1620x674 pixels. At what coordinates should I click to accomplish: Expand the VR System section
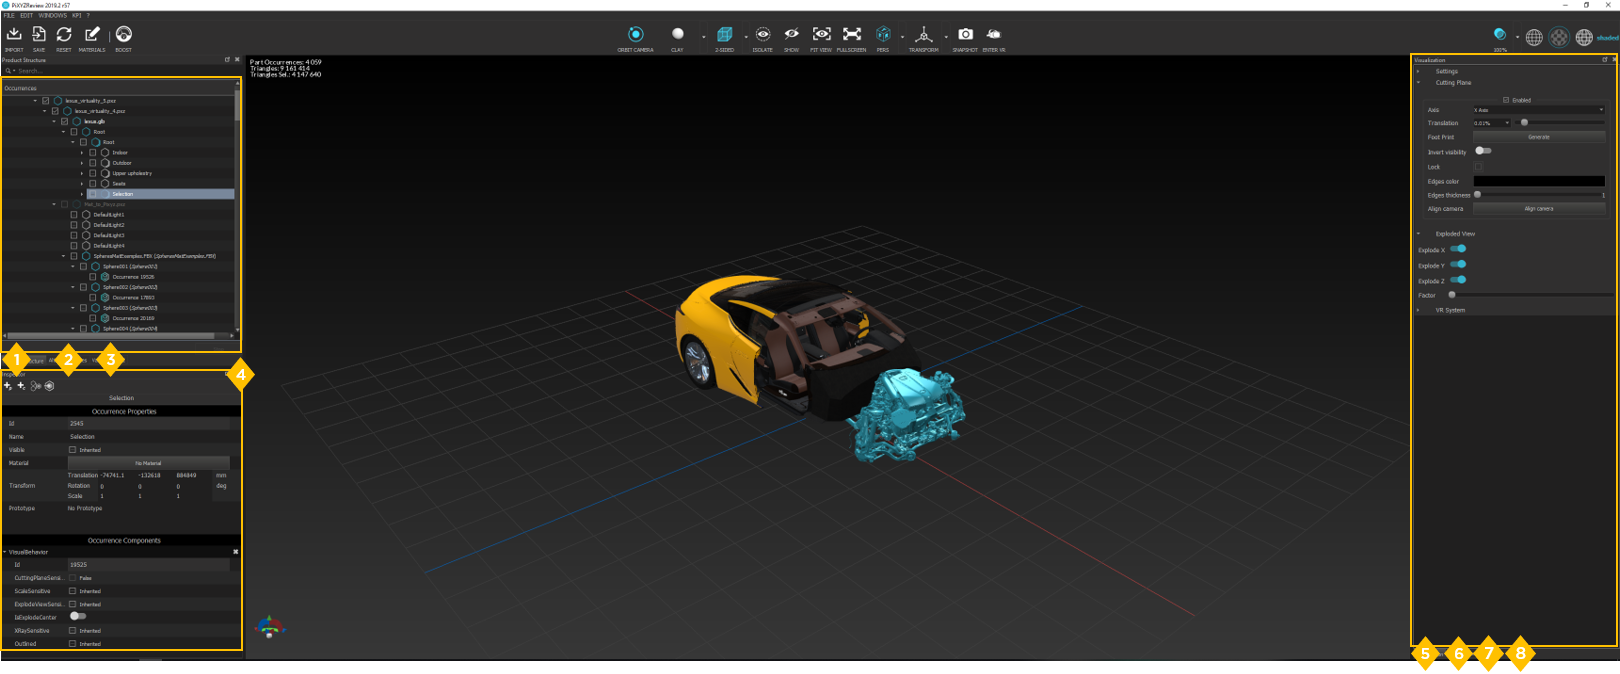pos(1418,310)
